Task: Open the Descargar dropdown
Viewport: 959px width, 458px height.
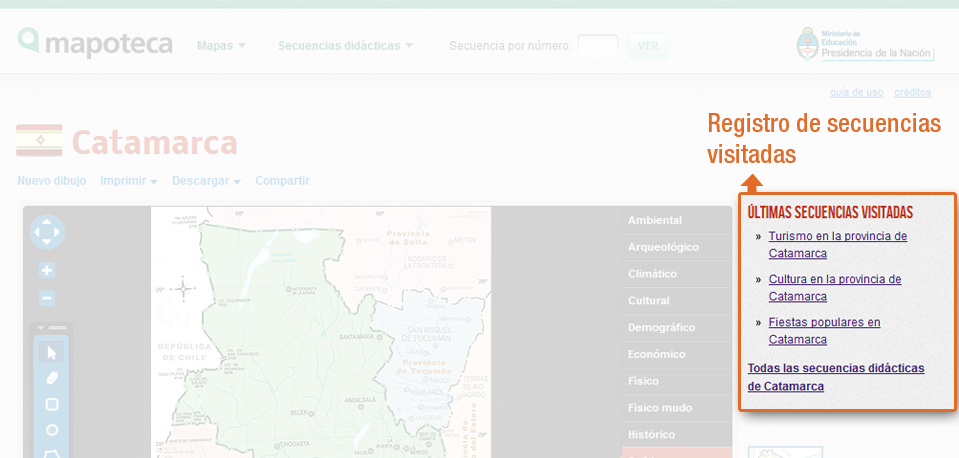Action: (x=206, y=181)
